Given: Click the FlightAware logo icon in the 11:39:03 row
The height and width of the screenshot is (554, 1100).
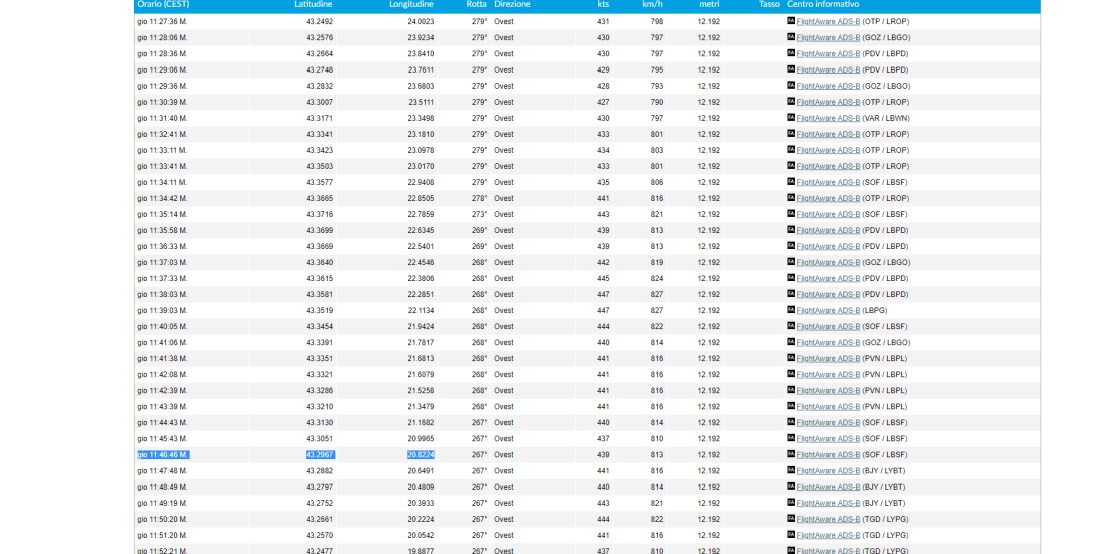Looking at the screenshot, I should 791,310.
